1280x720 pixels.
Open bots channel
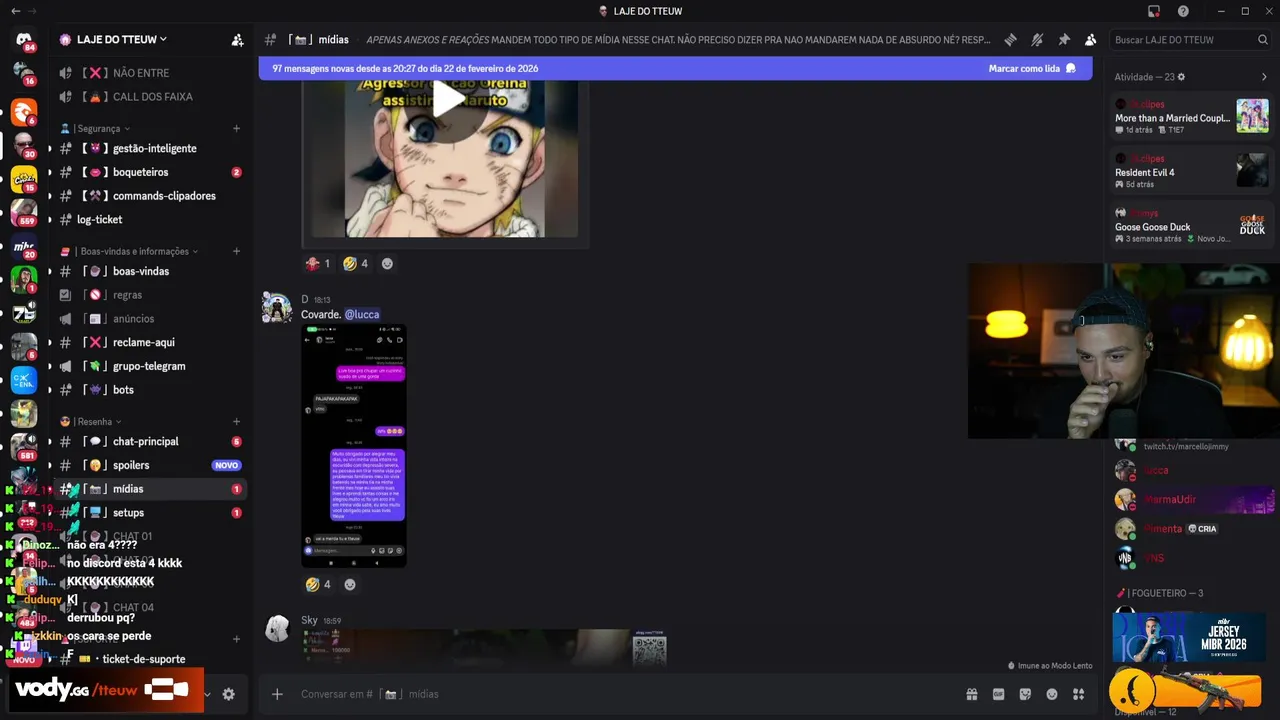(150, 390)
